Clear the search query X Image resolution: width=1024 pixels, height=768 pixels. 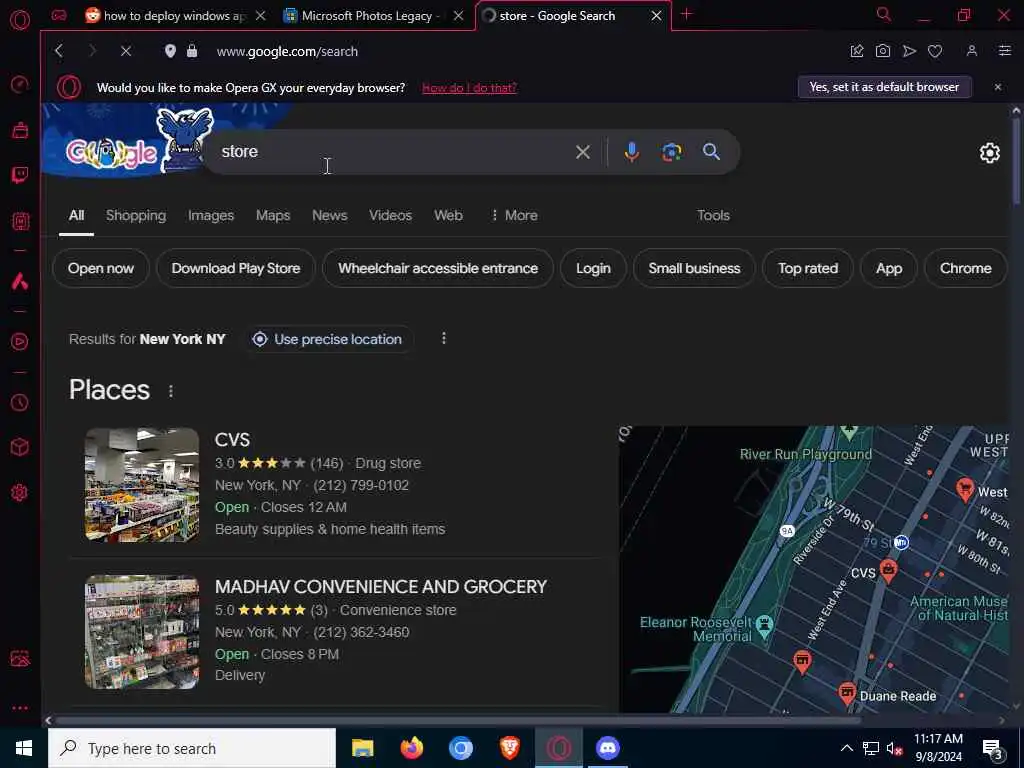(x=583, y=152)
